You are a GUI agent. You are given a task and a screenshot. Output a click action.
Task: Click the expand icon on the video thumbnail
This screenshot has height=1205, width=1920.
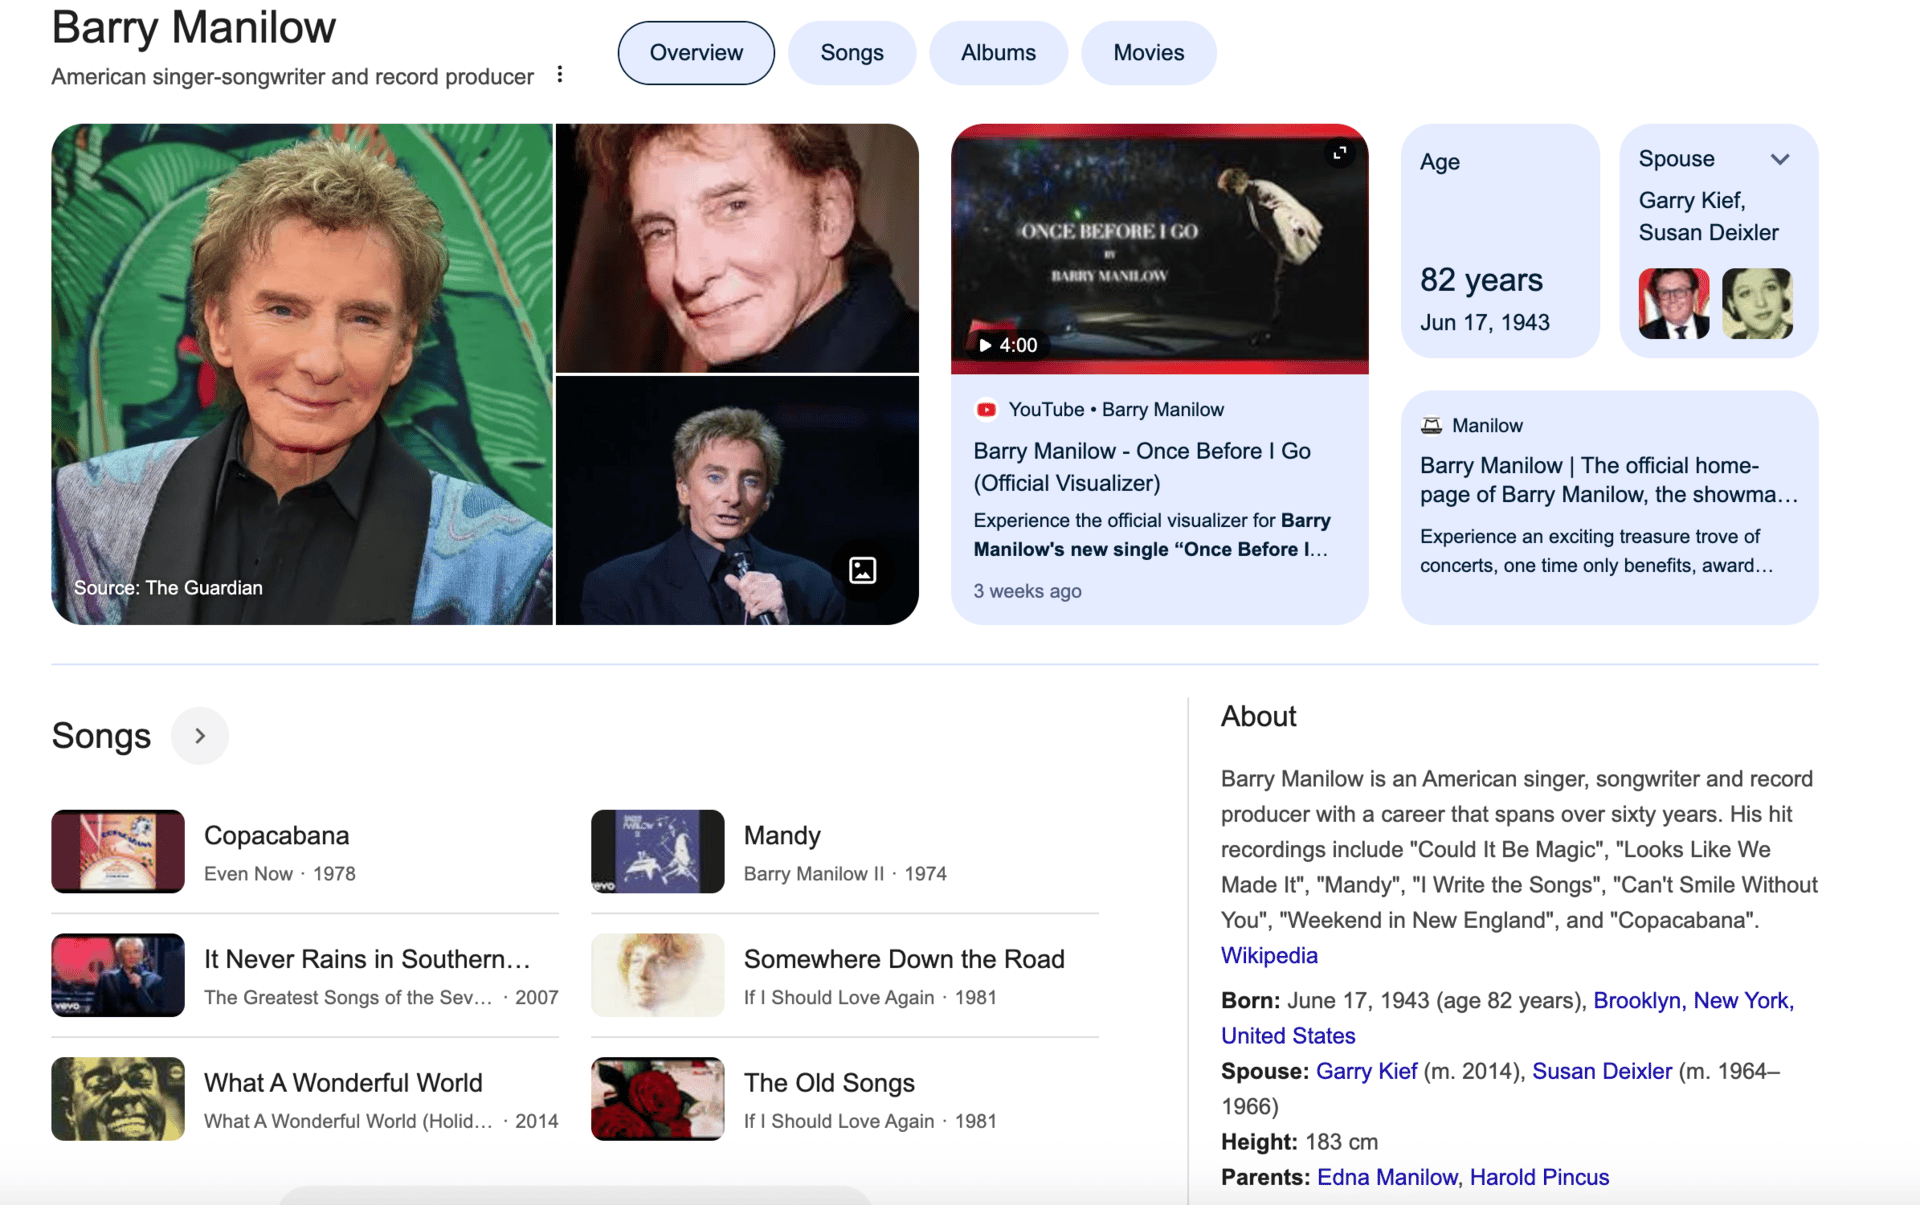1339,153
